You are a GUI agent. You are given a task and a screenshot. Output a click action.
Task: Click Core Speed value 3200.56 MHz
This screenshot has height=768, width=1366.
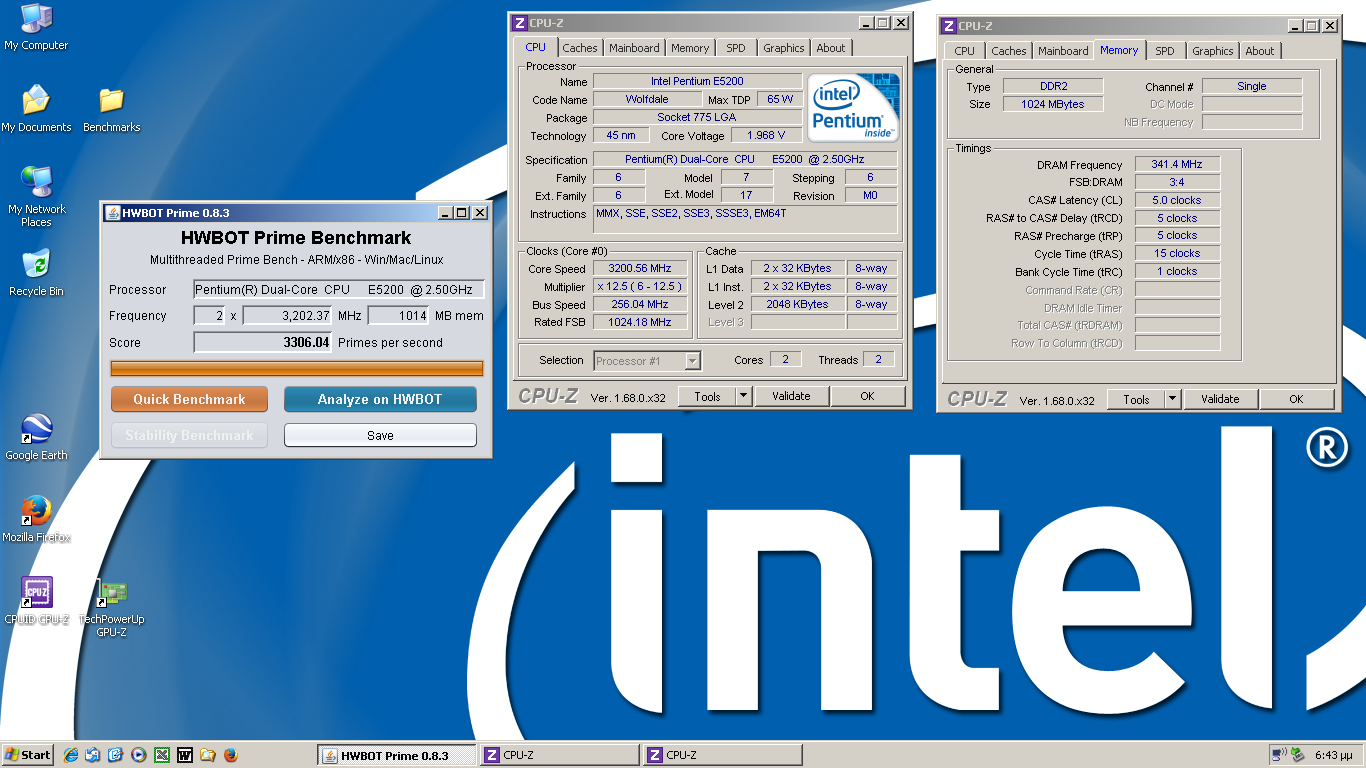[640, 268]
